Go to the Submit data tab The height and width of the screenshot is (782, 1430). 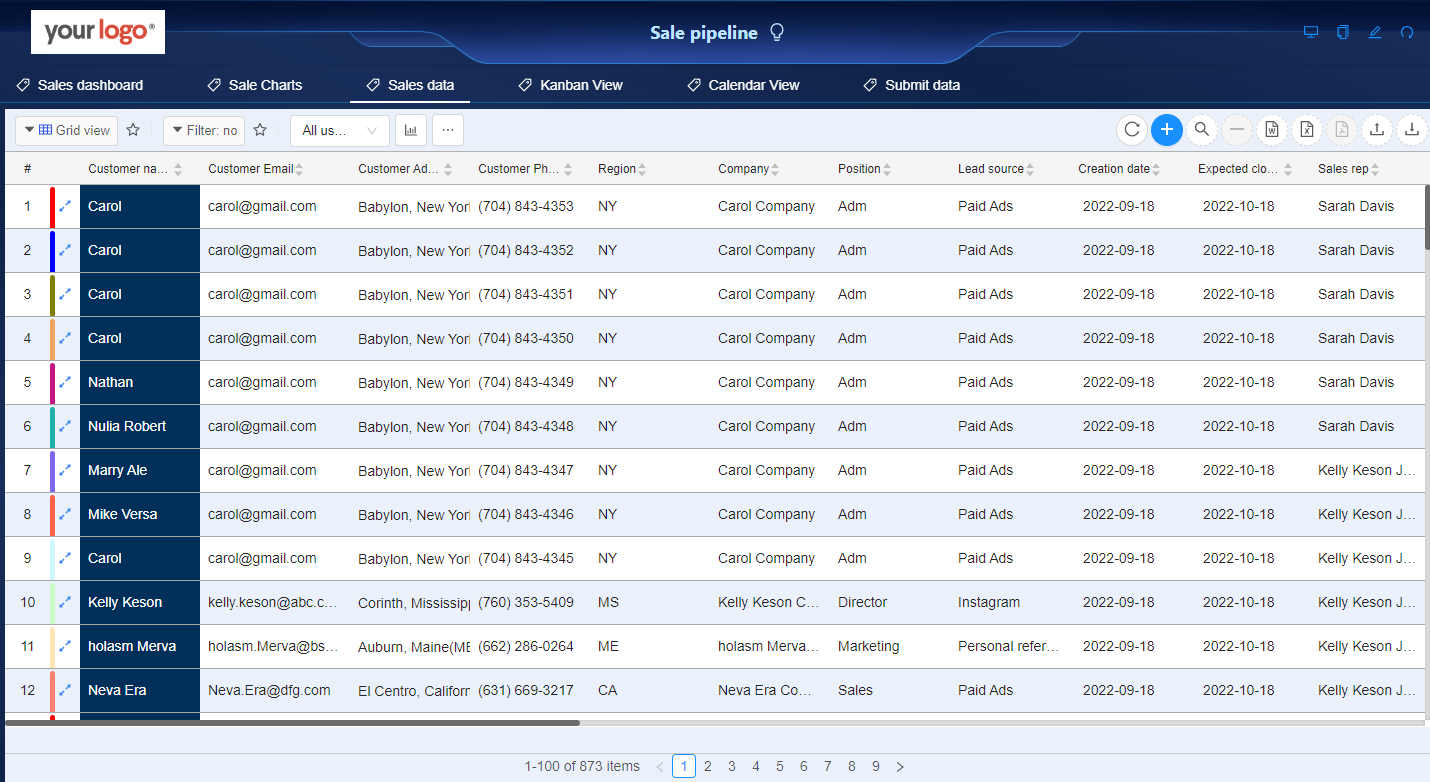pyautogui.click(x=912, y=85)
